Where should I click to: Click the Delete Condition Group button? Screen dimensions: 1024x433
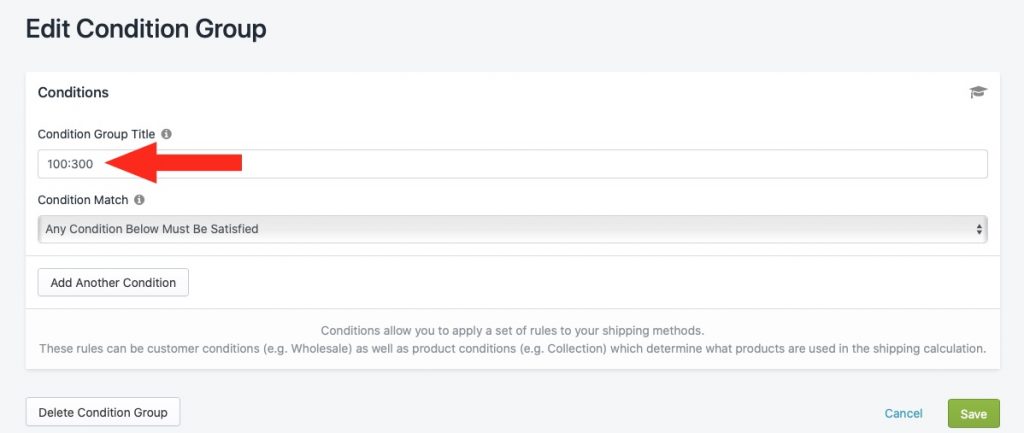103,413
